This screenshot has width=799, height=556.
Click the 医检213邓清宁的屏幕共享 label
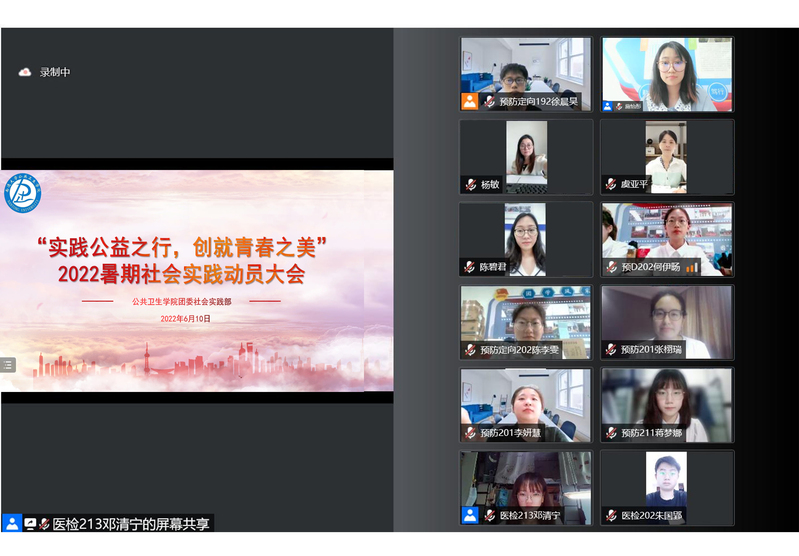pyautogui.click(x=131, y=523)
